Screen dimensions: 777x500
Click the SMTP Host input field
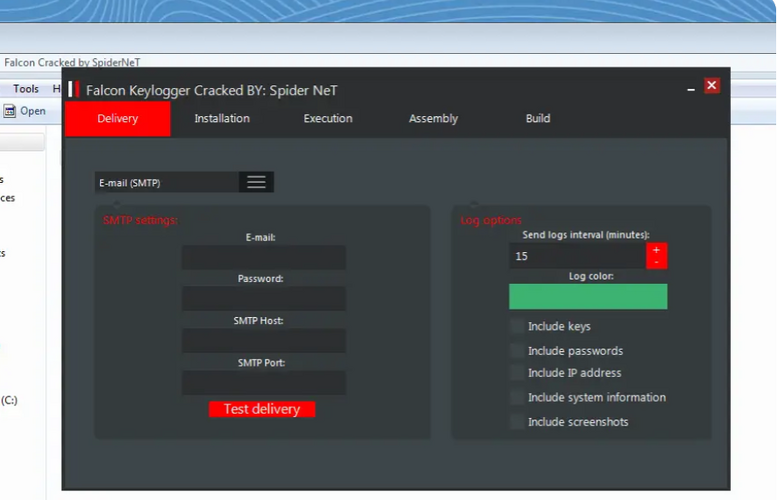coord(264,340)
